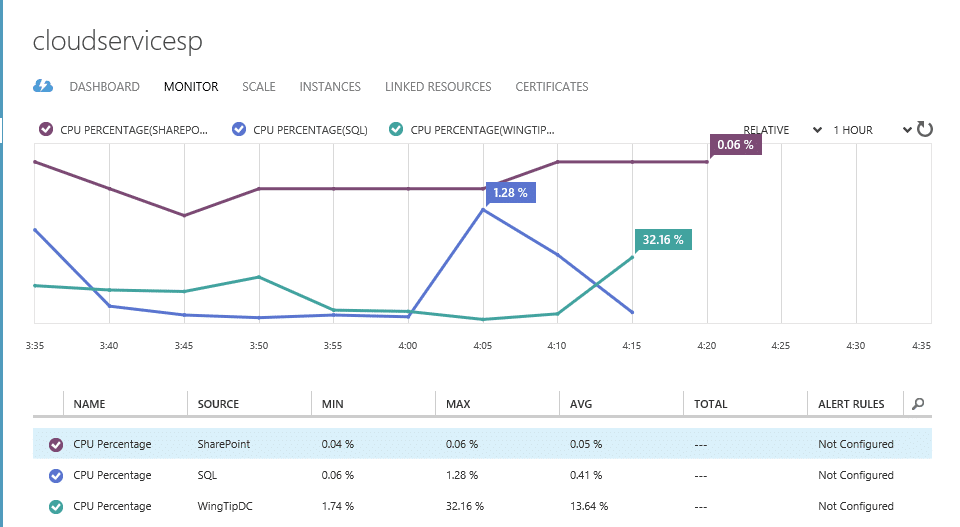
Task: Toggle the WingTipDC row check circle
Action: point(56,507)
